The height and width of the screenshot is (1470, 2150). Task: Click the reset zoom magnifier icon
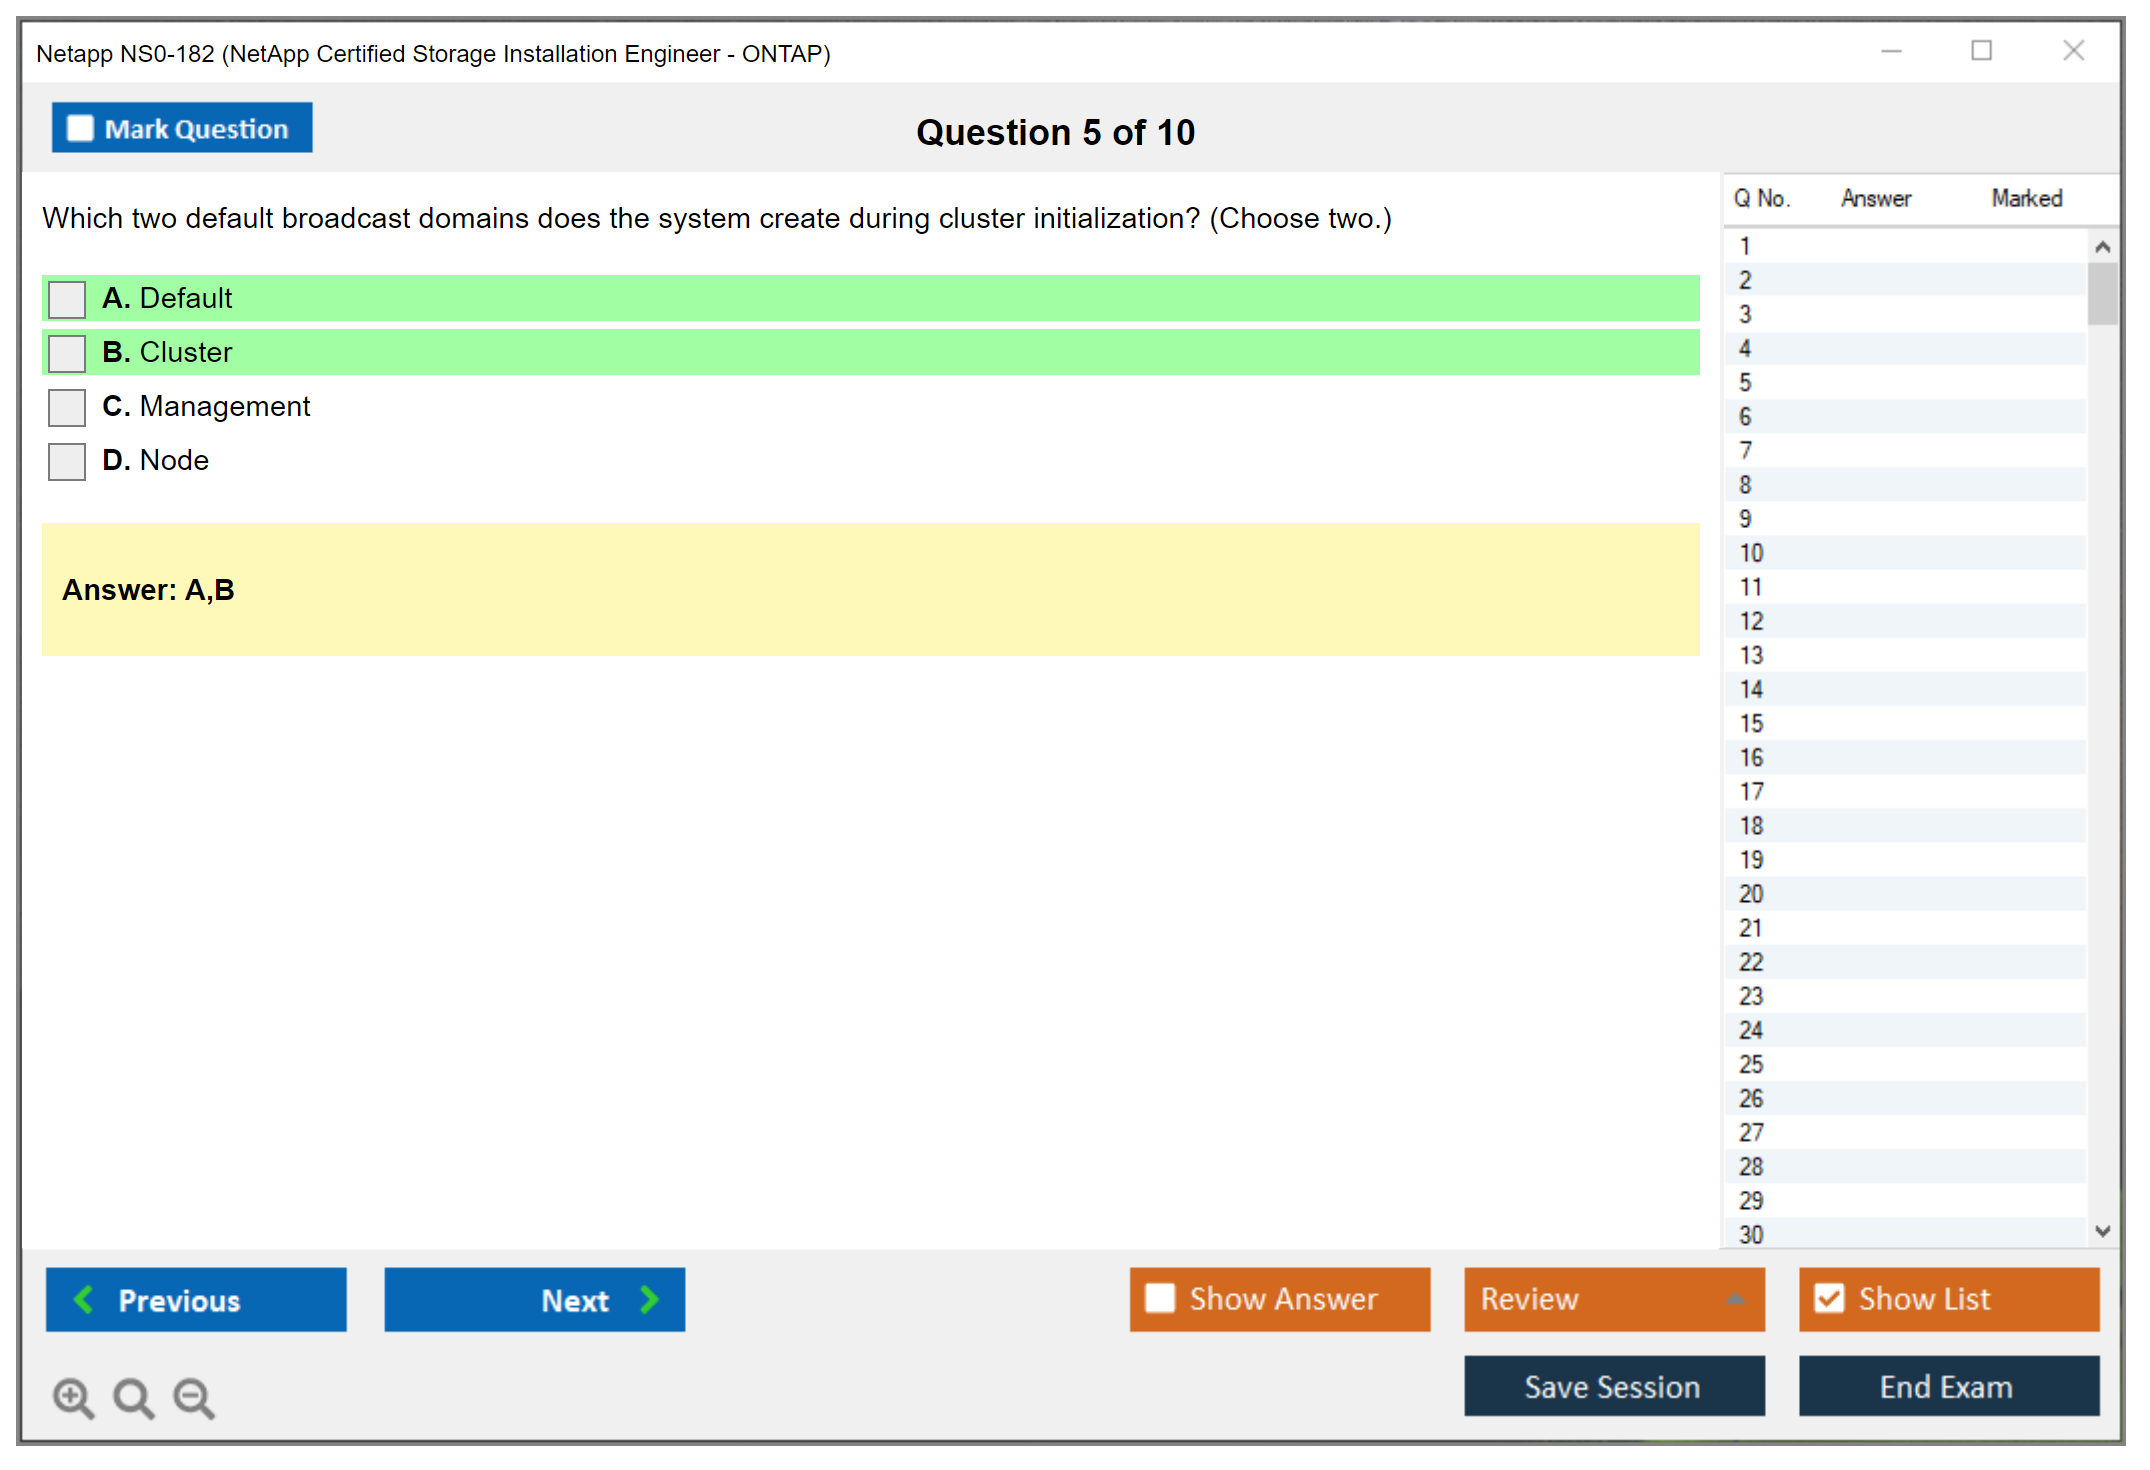click(132, 1397)
